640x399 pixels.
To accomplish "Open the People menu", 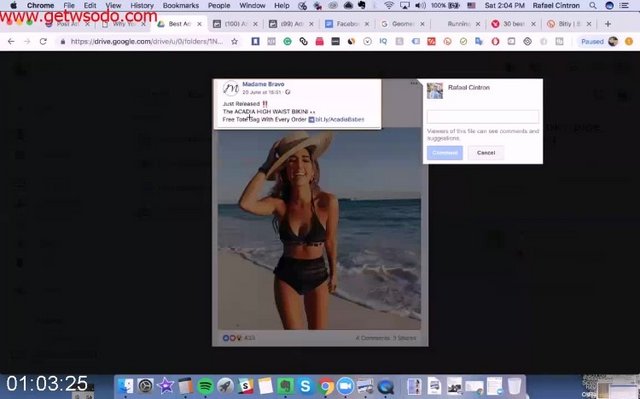I will pos(219,6).
